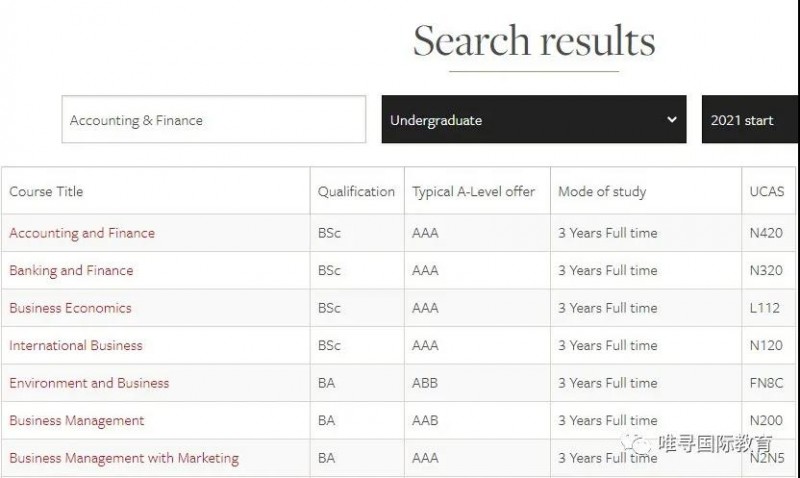
Task: Open Business Management with Marketing link
Action: click(124, 458)
